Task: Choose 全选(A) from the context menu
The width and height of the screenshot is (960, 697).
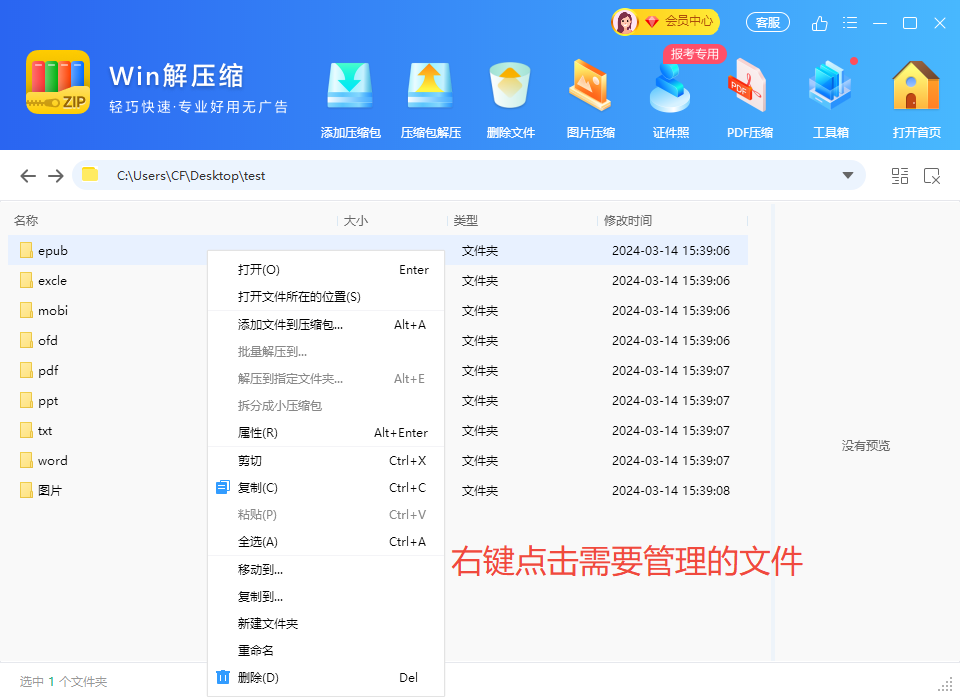Action: click(326, 541)
